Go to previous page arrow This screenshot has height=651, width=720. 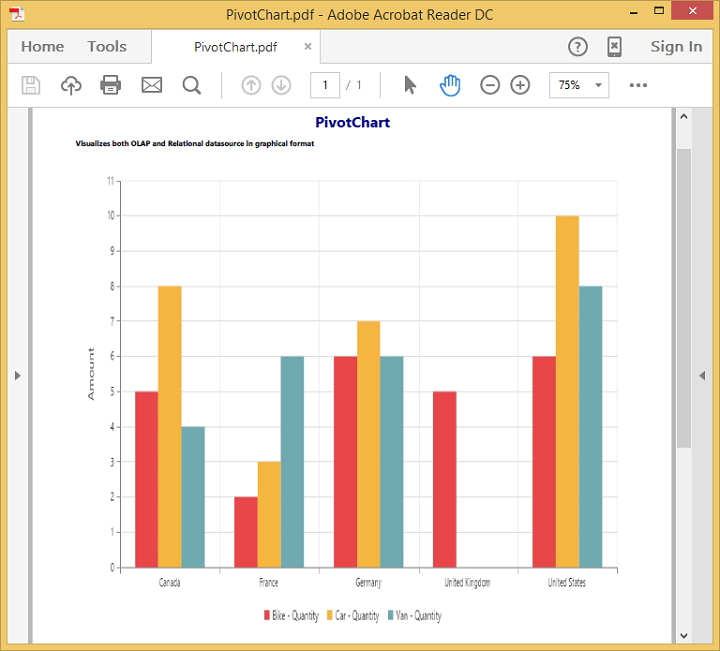click(251, 86)
